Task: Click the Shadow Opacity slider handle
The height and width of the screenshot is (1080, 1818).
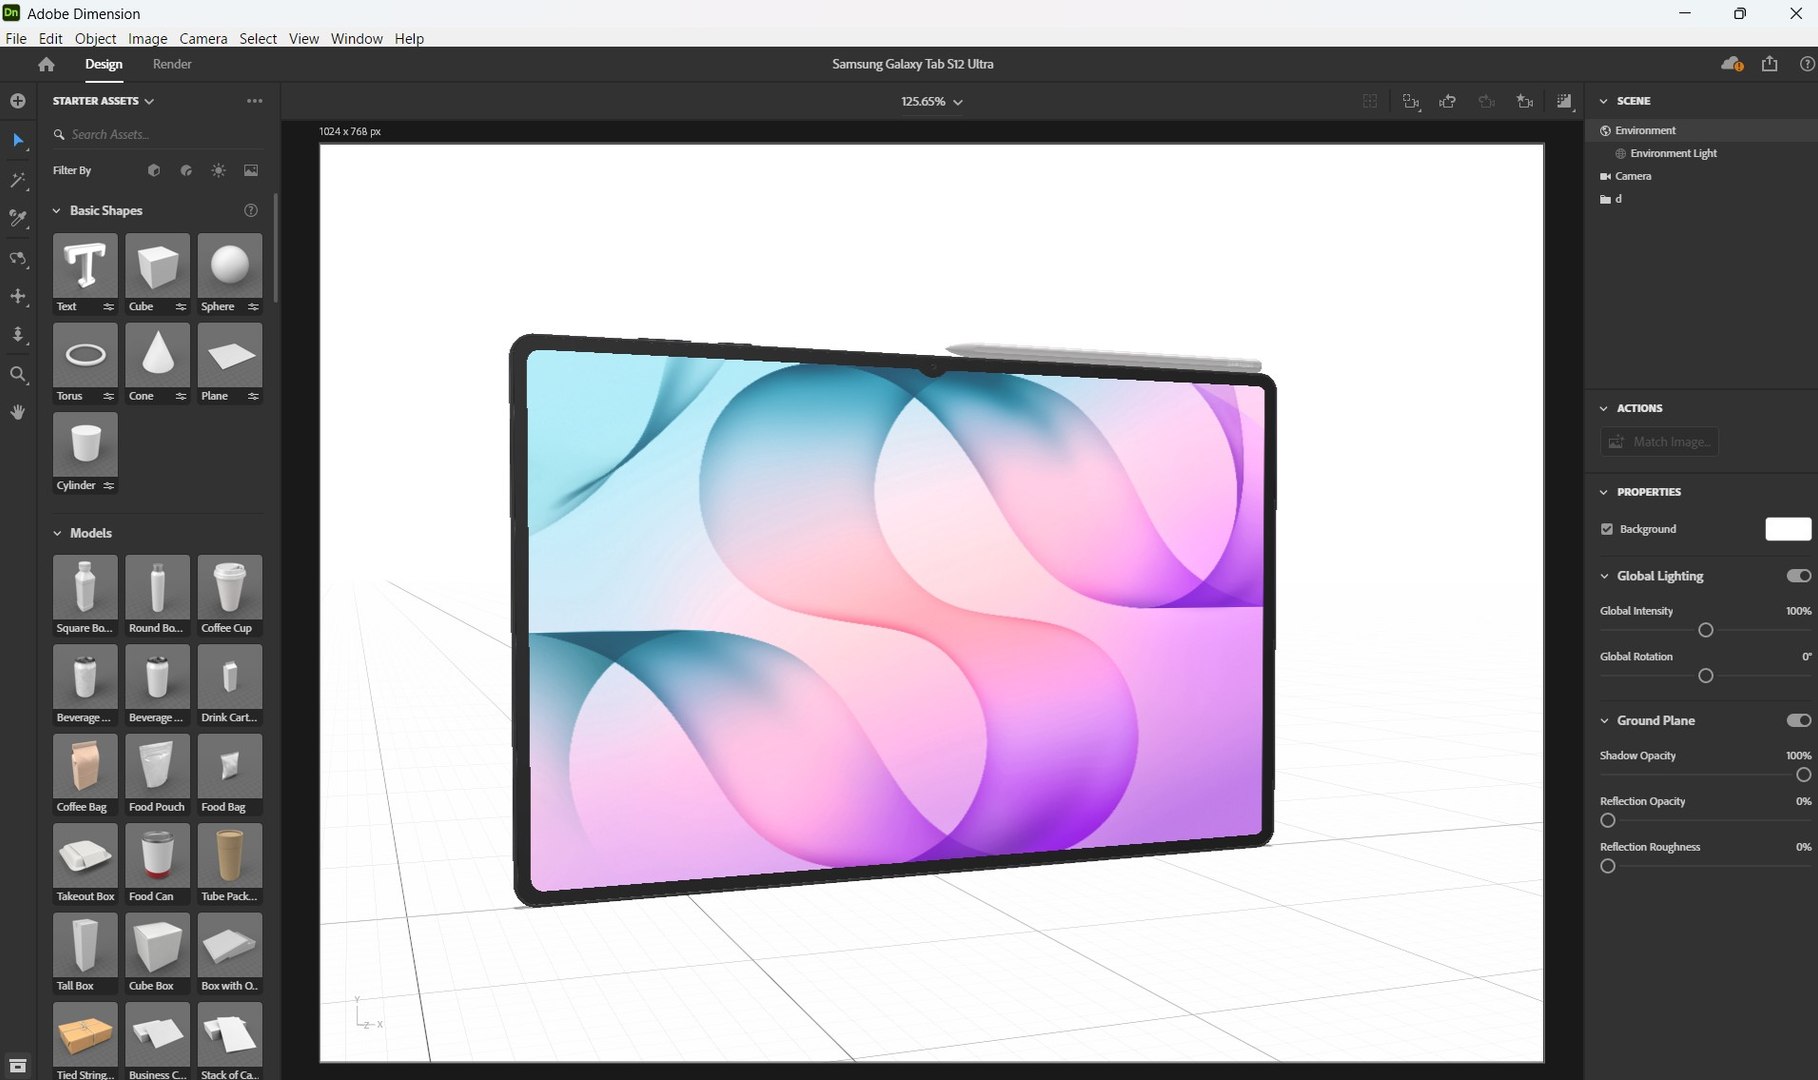Action: pos(1803,775)
